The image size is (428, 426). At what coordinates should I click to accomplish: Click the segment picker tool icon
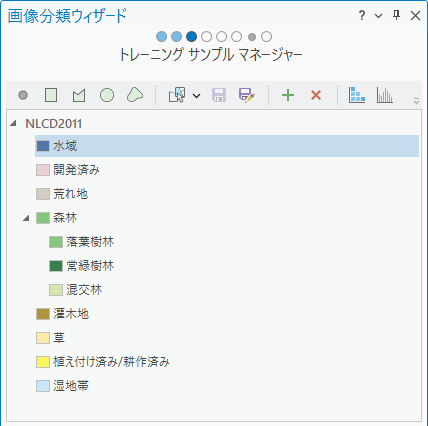click(x=177, y=95)
